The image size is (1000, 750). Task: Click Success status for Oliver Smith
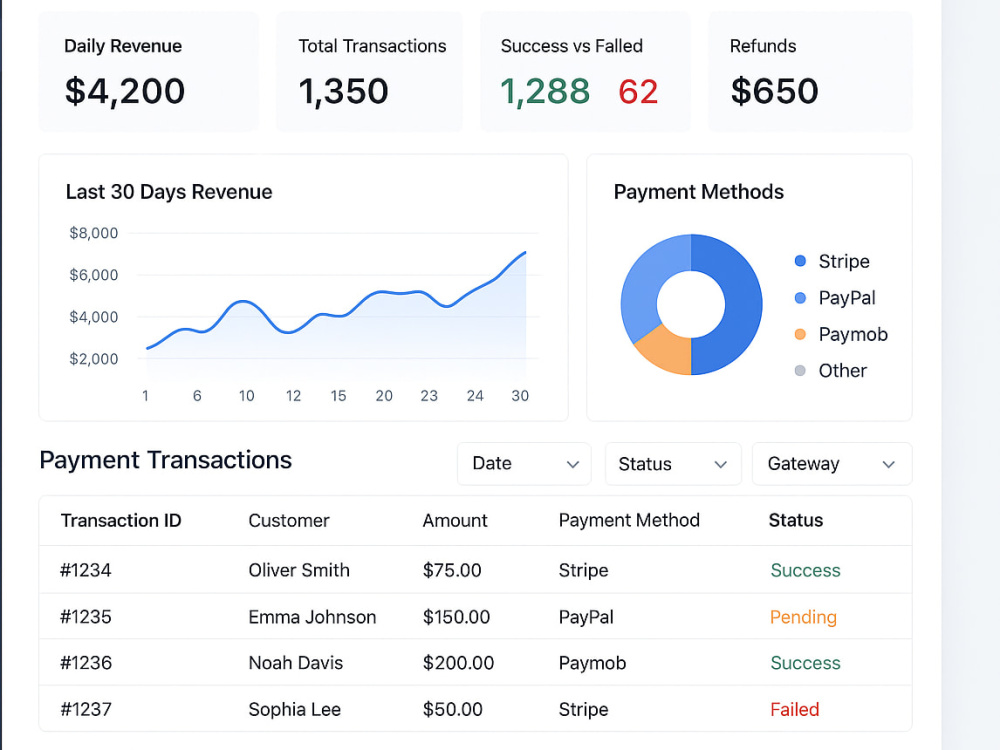pyautogui.click(x=805, y=570)
